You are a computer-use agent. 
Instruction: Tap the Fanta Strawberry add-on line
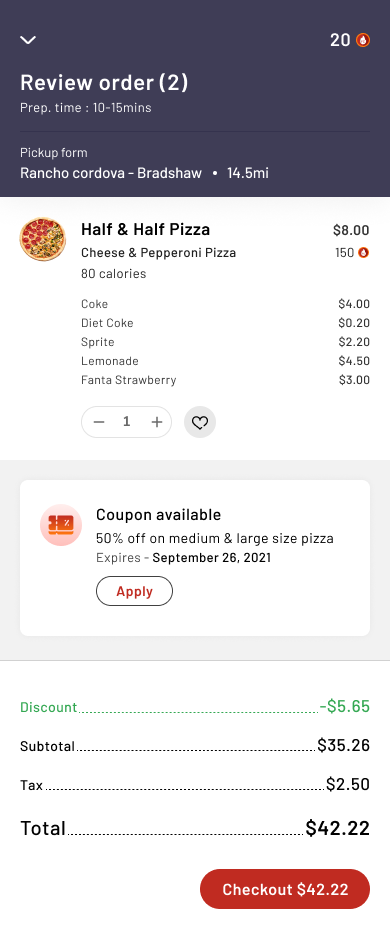[225, 380]
